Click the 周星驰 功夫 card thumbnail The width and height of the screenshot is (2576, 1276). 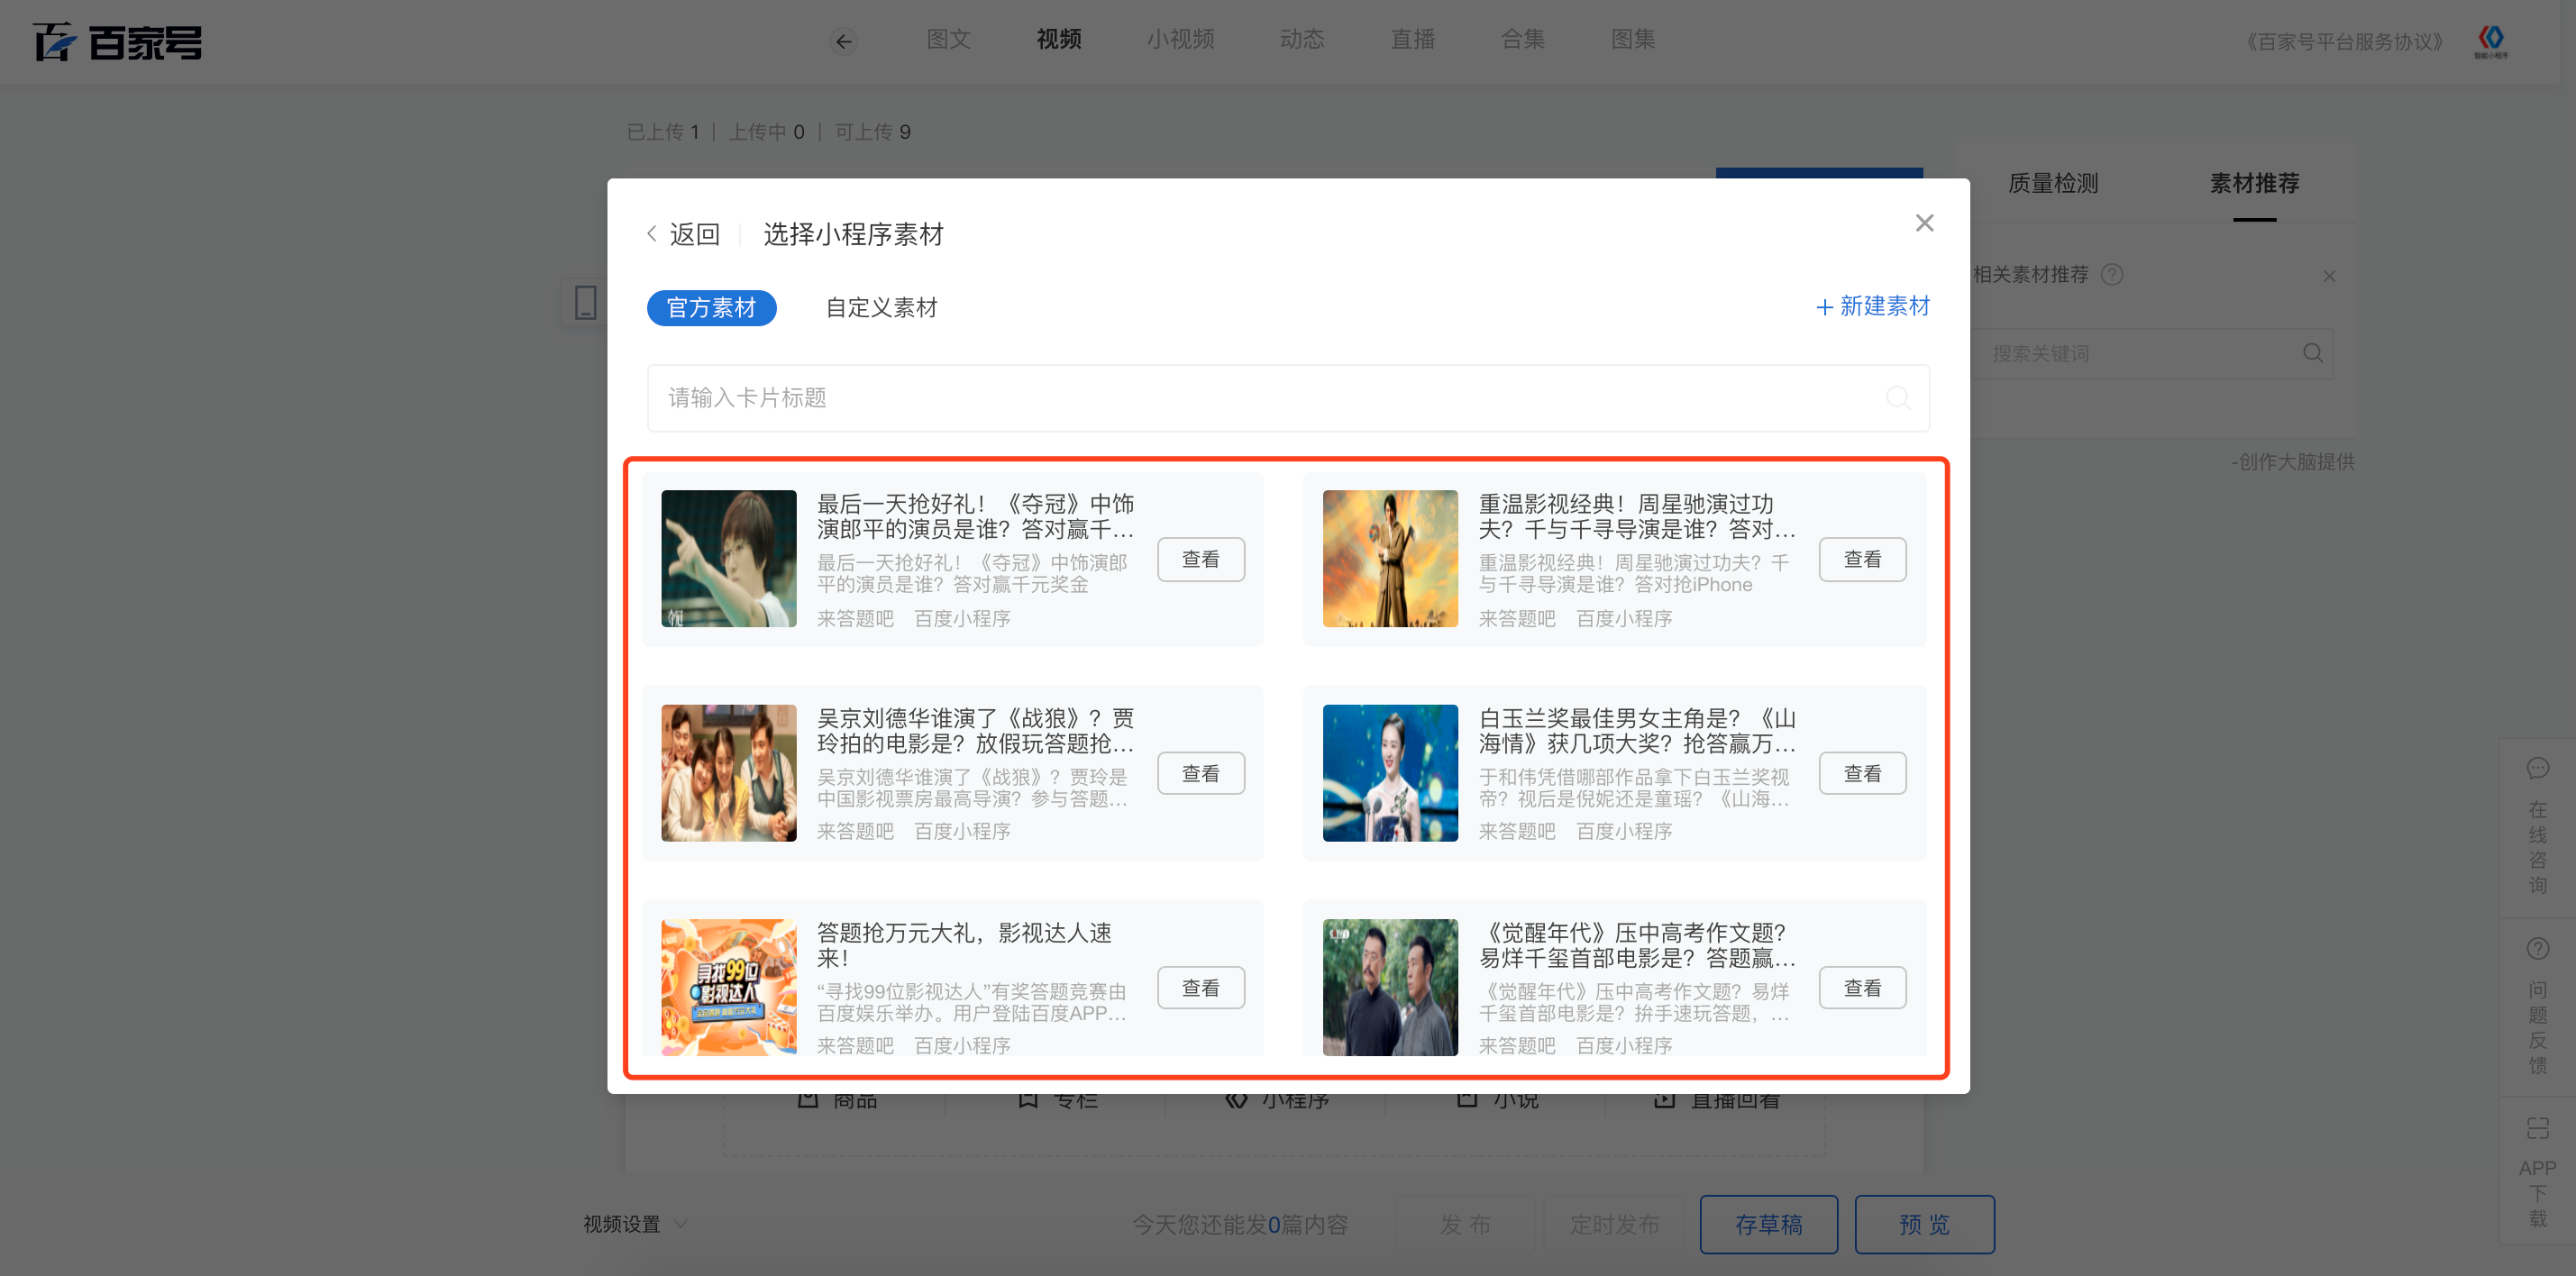click(1390, 558)
